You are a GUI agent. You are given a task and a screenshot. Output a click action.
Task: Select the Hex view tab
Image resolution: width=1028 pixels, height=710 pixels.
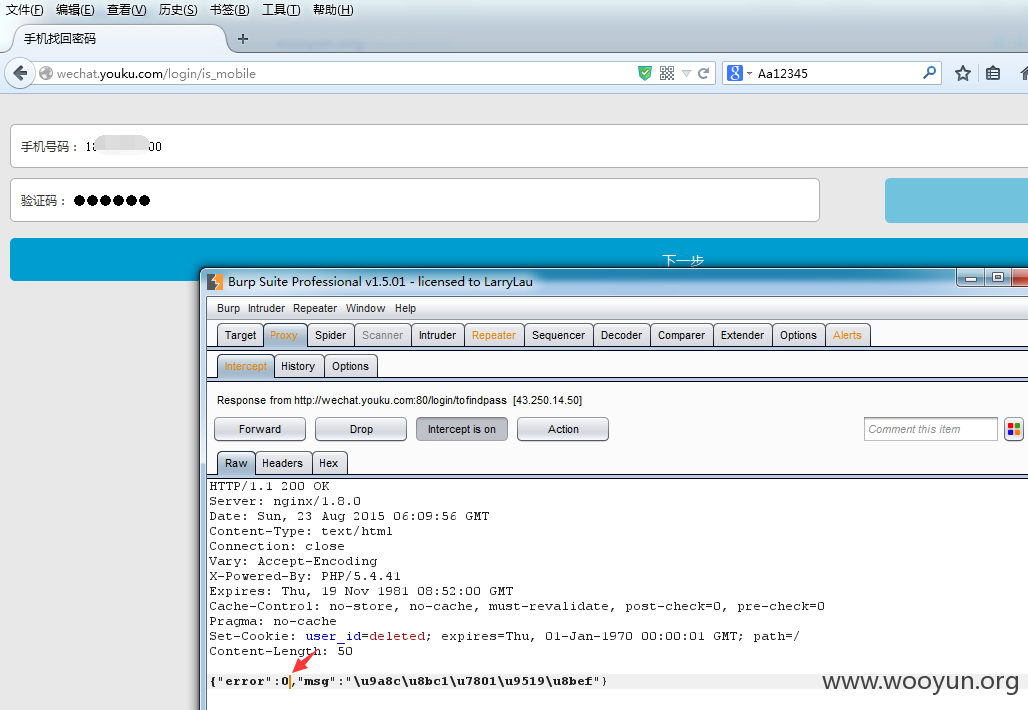pyautogui.click(x=328, y=463)
